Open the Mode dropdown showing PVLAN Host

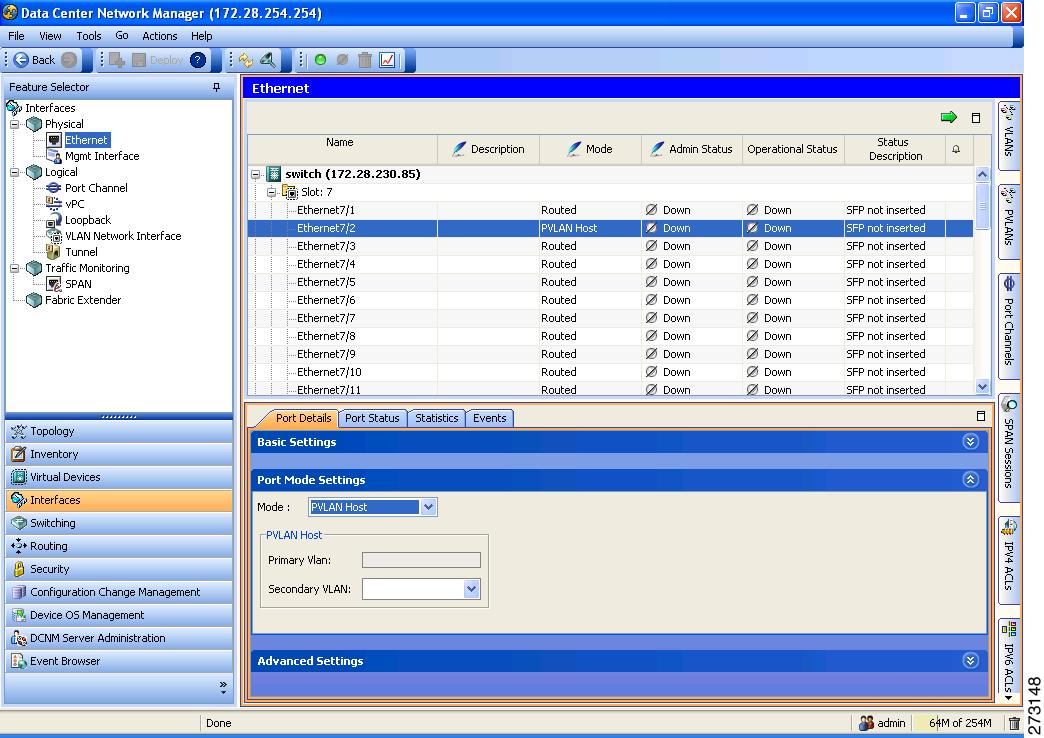(x=428, y=507)
